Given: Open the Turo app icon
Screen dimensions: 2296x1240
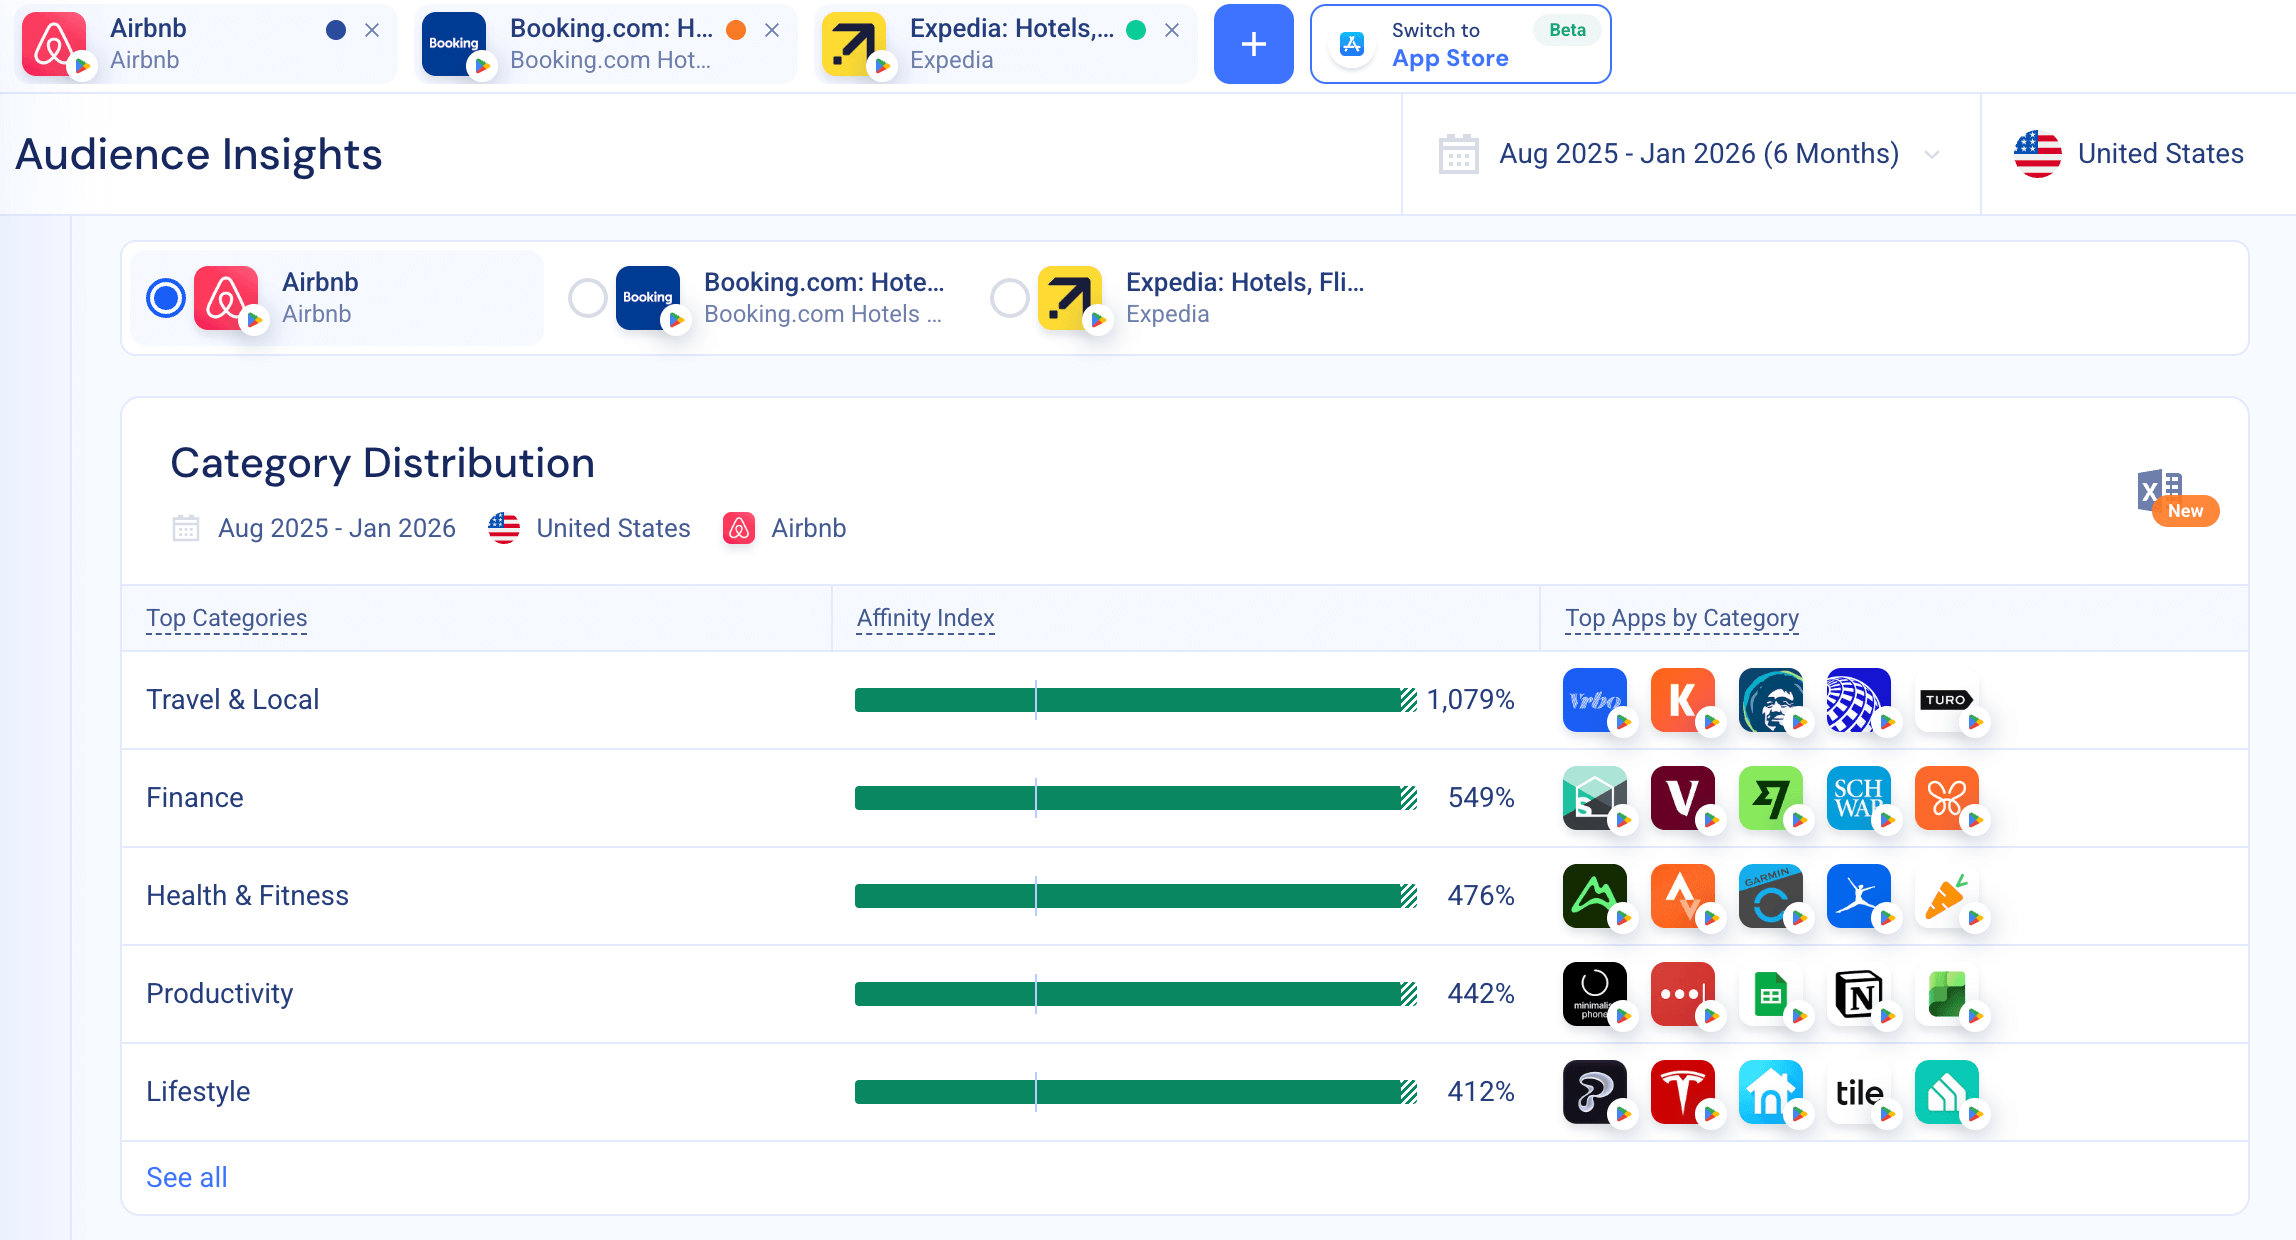Looking at the screenshot, I should pyautogui.click(x=1946, y=700).
